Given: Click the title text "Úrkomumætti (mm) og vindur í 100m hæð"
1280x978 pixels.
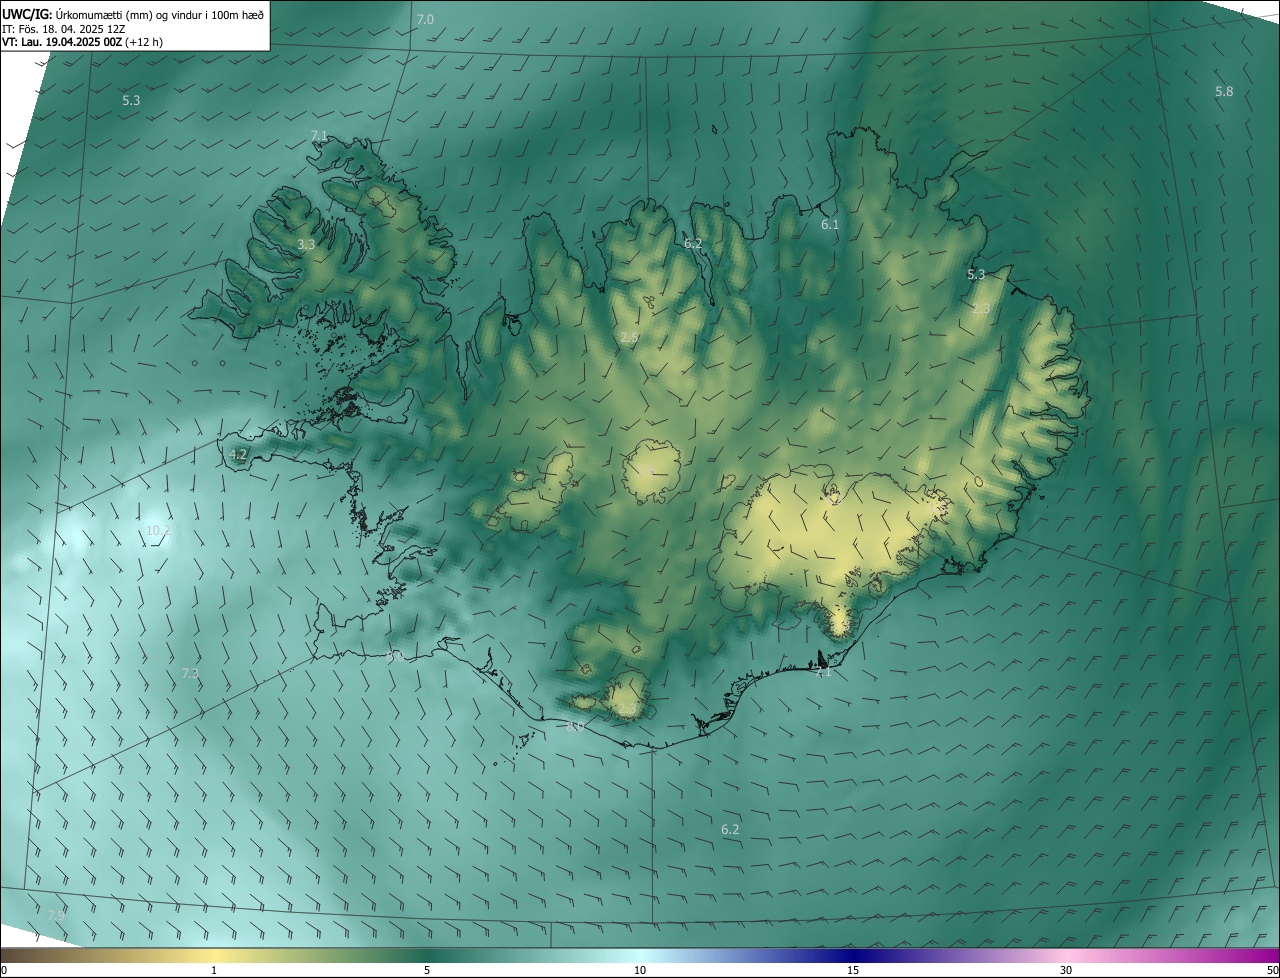Looking at the screenshot, I should (159, 13).
